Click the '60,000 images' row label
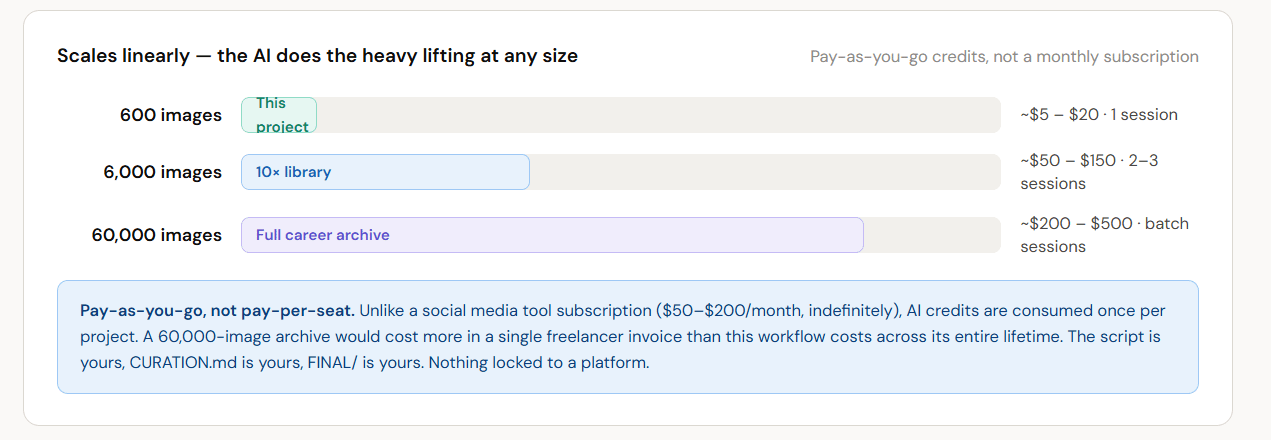This screenshot has width=1271, height=440. pyautogui.click(x=157, y=235)
